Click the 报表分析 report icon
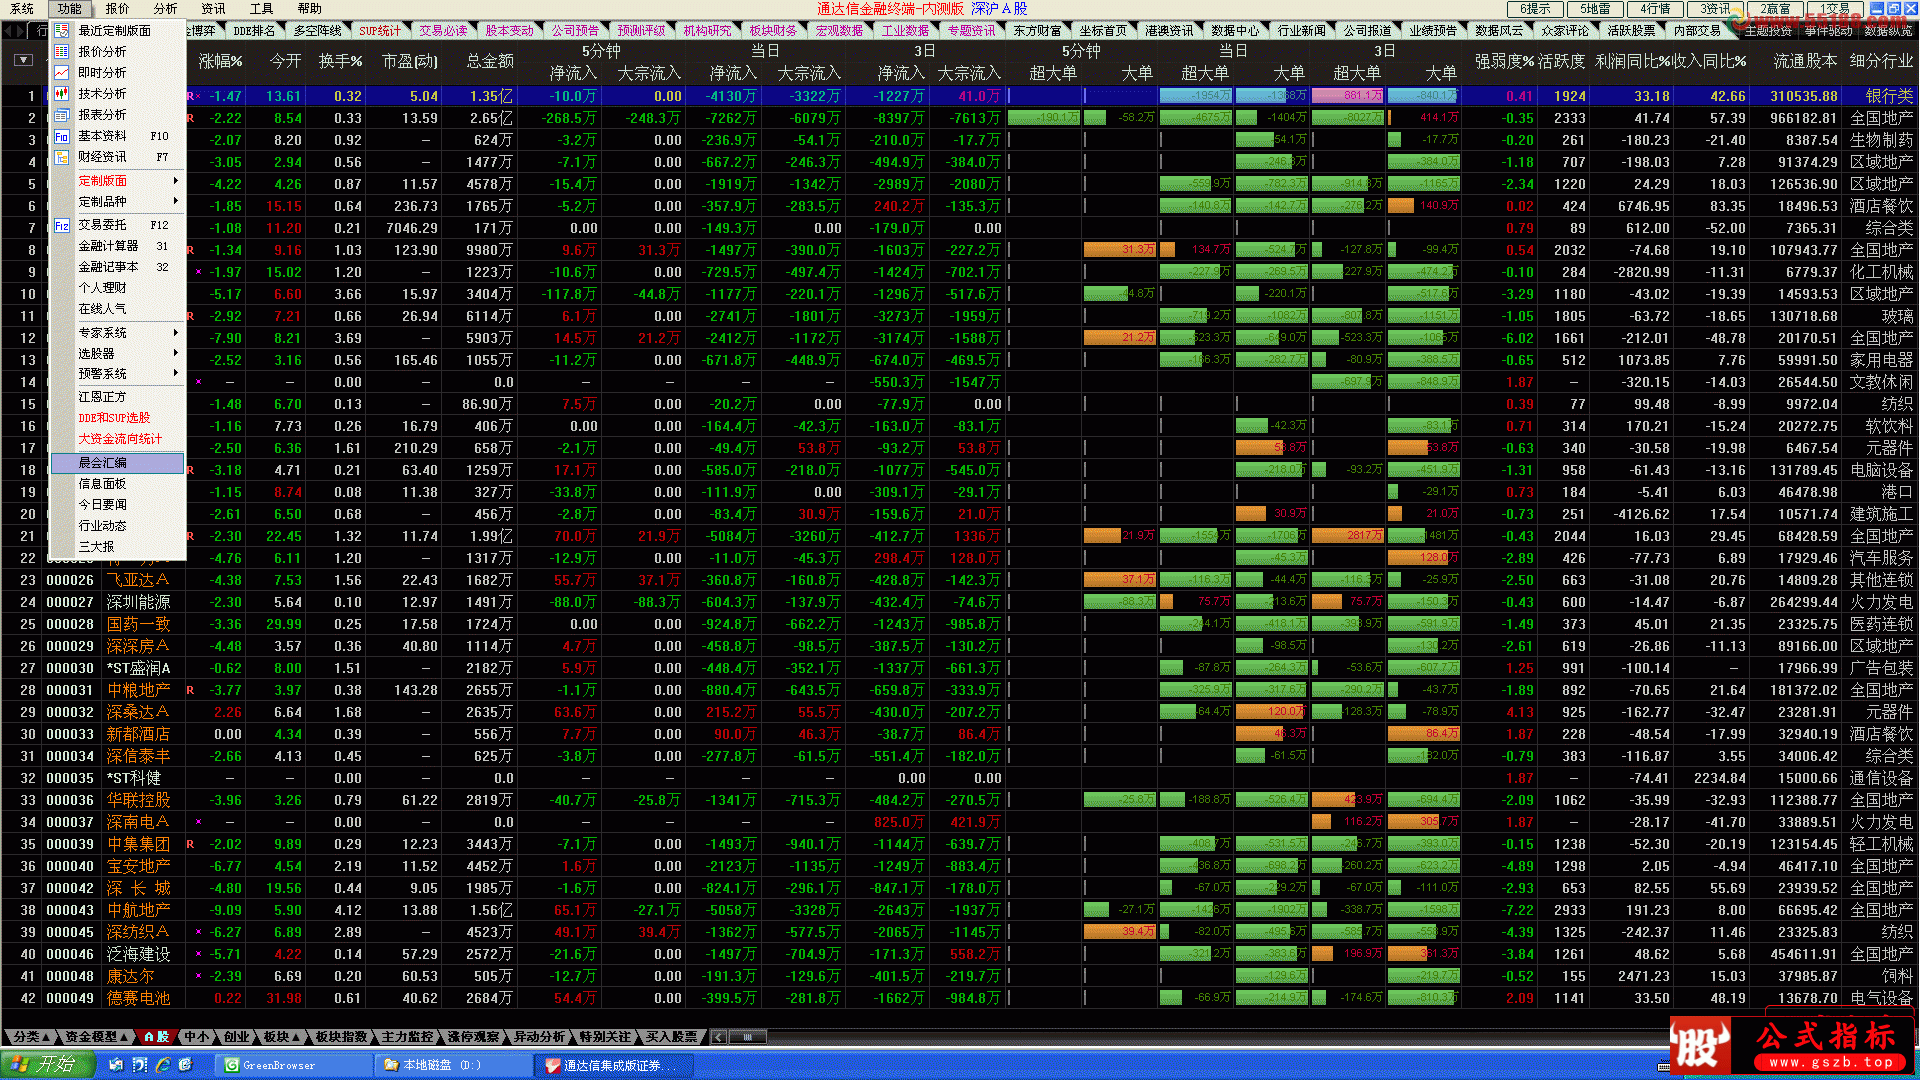The height and width of the screenshot is (1080, 1920). click(62, 115)
